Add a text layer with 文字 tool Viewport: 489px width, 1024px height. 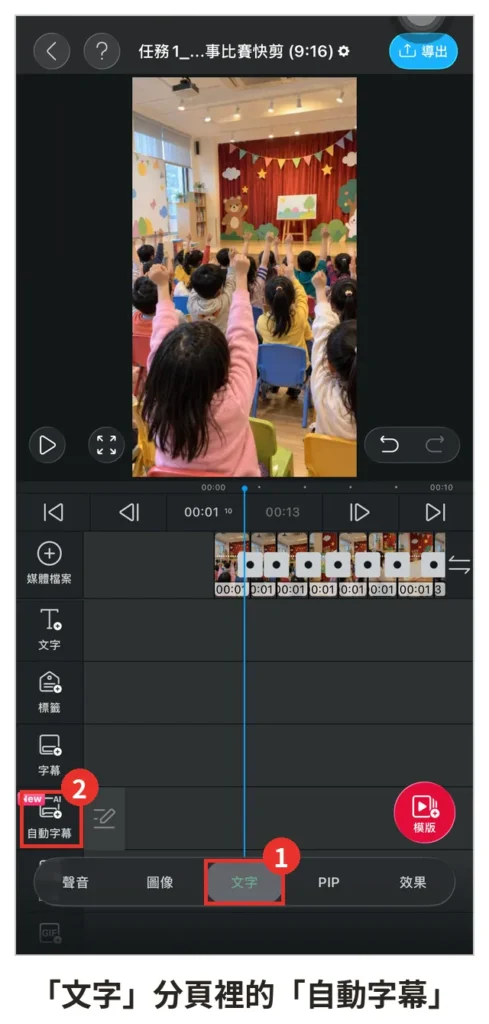(50, 630)
